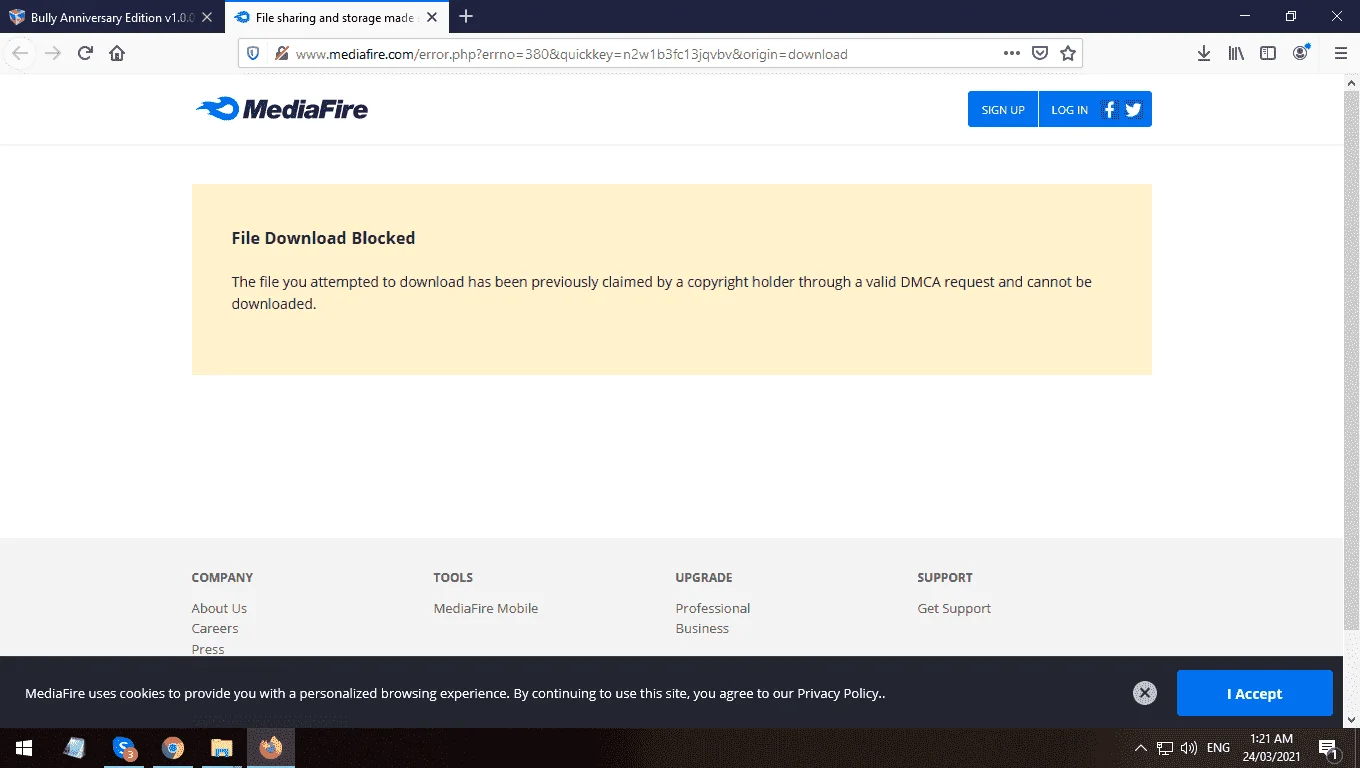Image resolution: width=1360 pixels, height=768 pixels.
Task: Open the Firefox hamburger menu
Action: [1341, 54]
